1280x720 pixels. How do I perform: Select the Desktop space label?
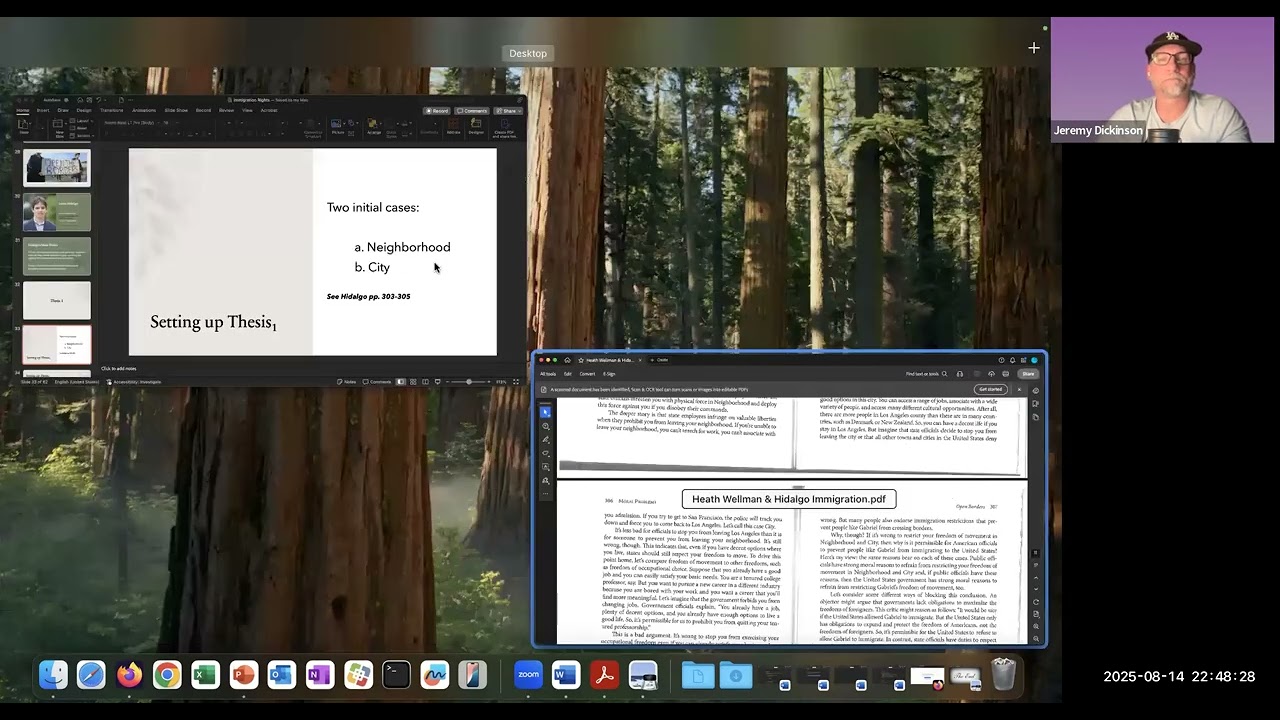[528, 53]
